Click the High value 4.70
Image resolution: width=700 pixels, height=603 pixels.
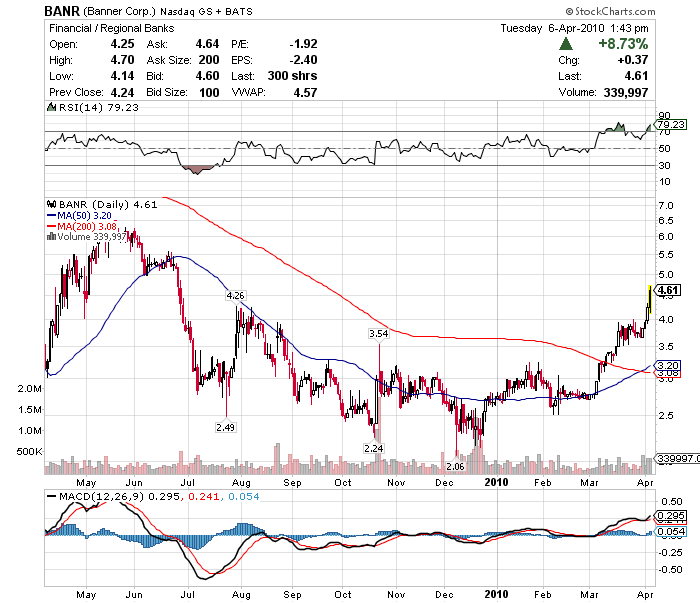pyautogui.click(x=122, y=60)
